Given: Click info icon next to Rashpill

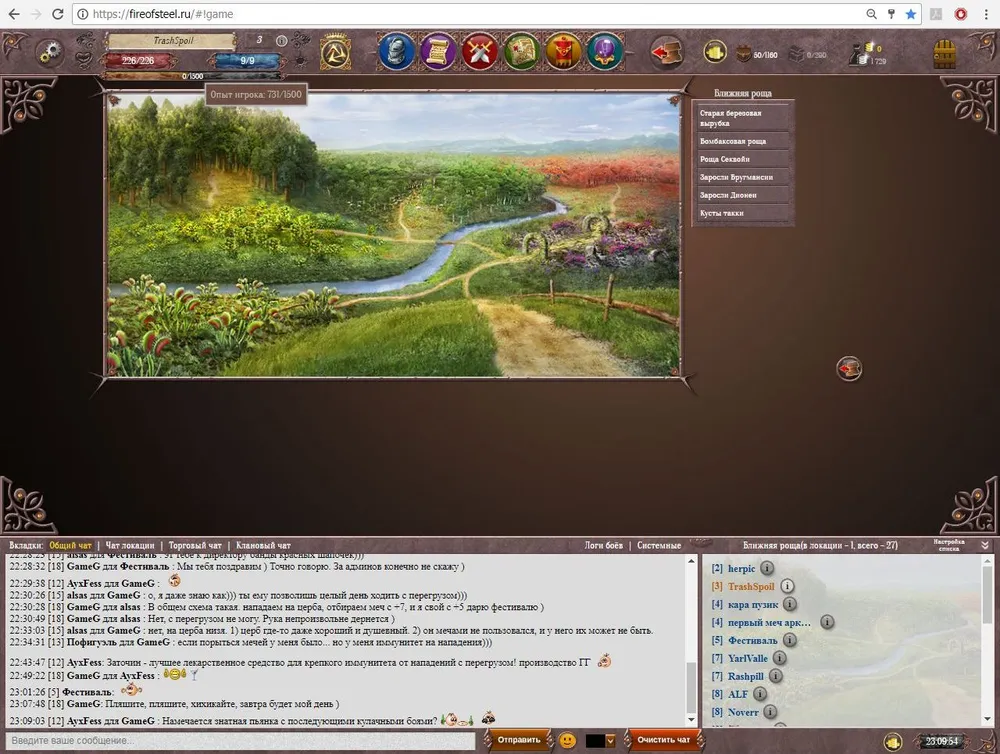Looking at the screenshot, I should (x=776, y=676).
